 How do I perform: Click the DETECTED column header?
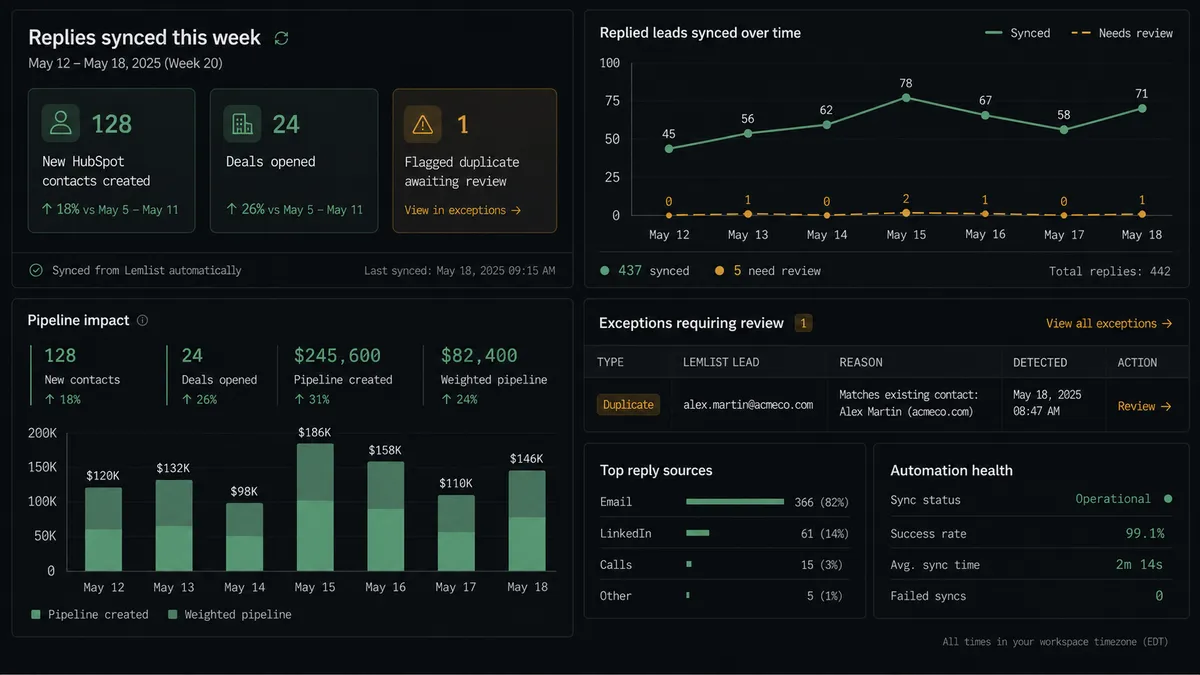pyautogui.click(x=1040, y=362)
